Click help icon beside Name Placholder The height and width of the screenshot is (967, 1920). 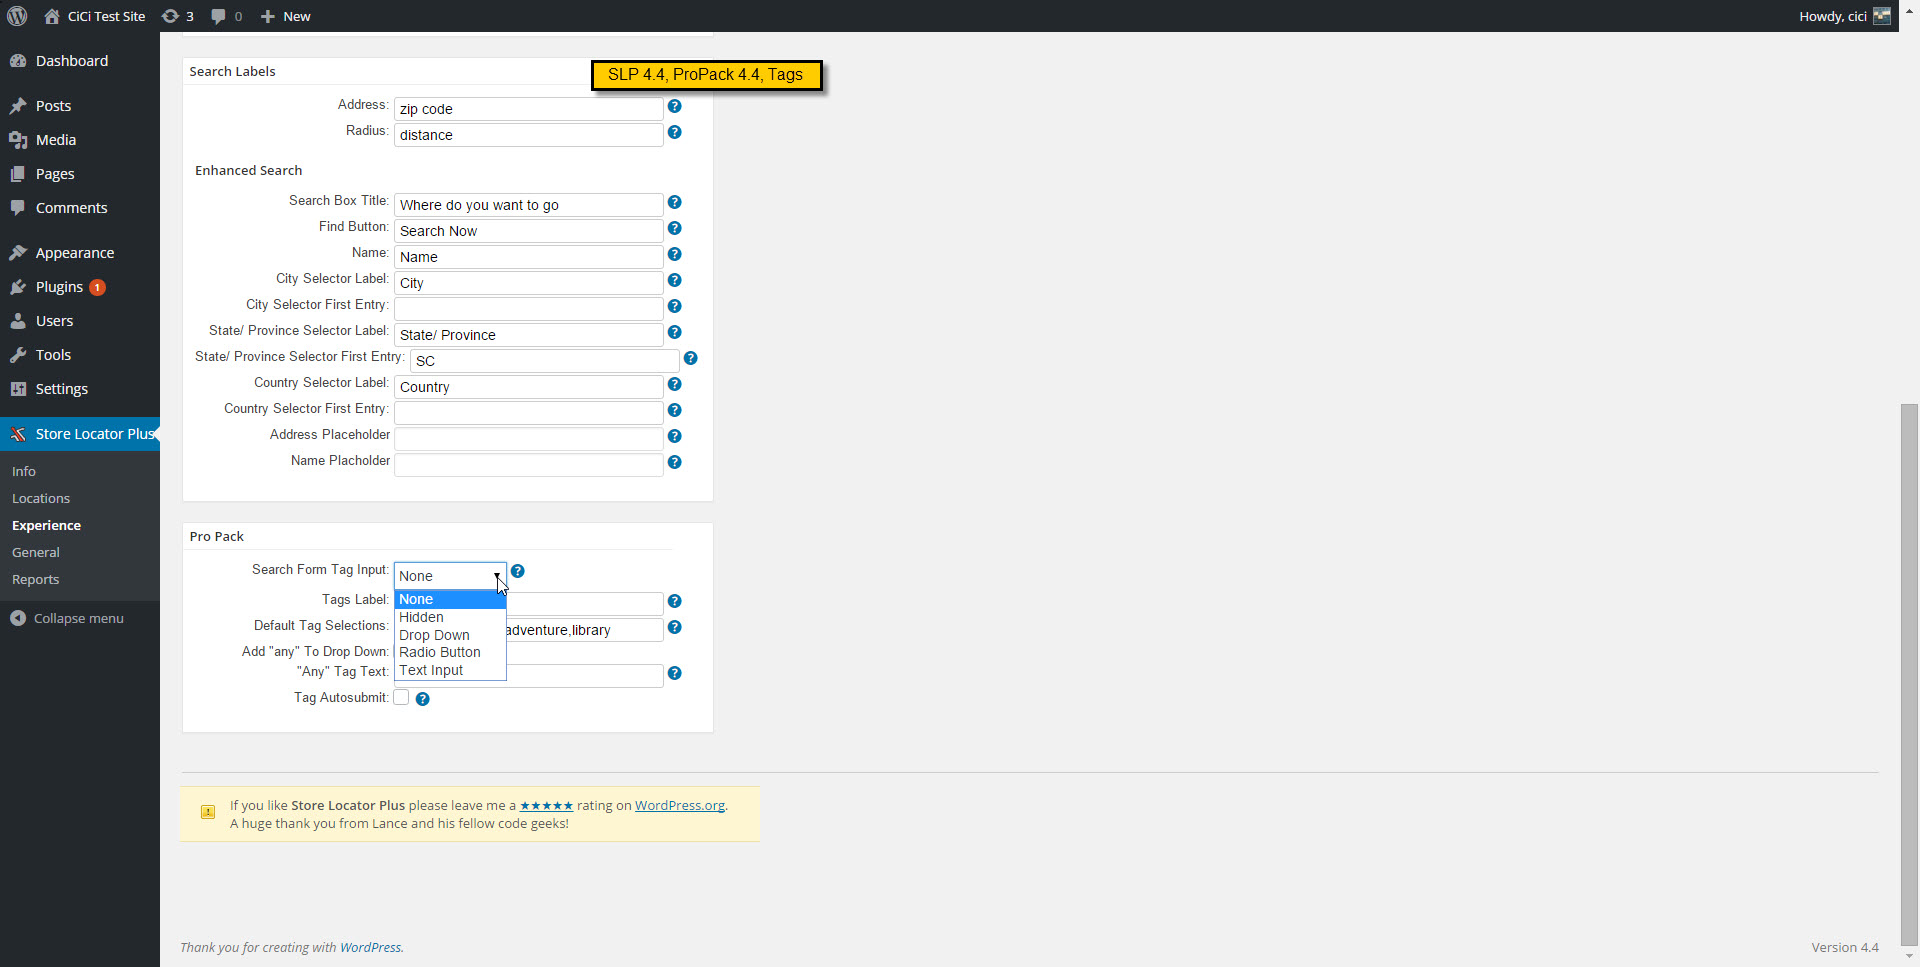click(674, 462)
